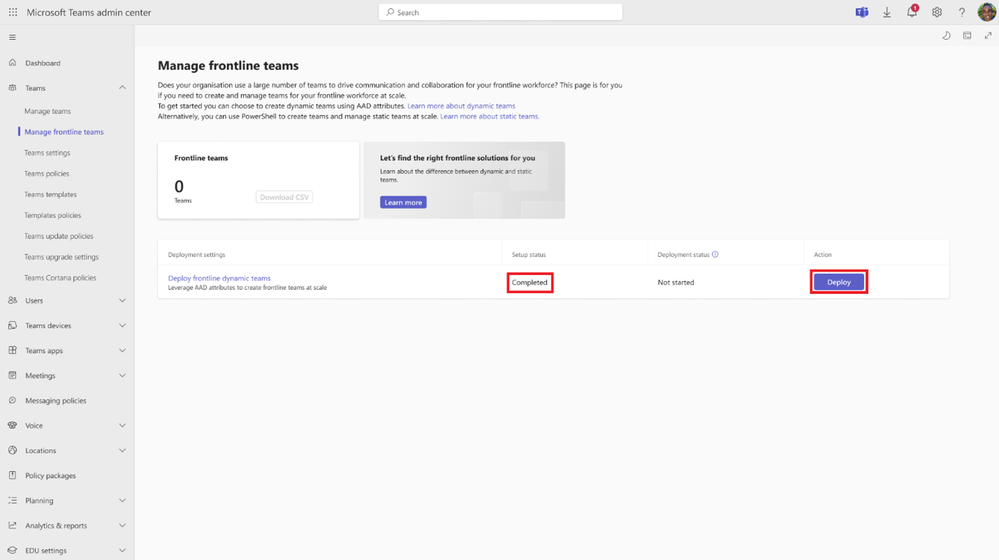Click the Teams devices icon
The height and width of the screenshot is (560, 999).
tap(12, 326)
